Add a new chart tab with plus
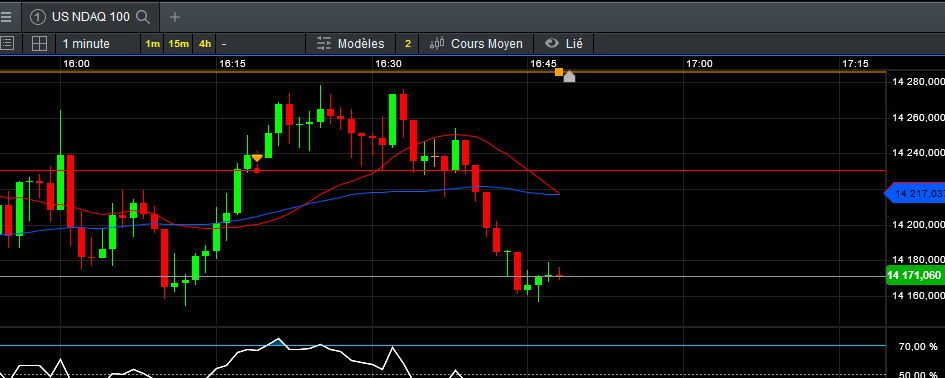 pos(175,17)
